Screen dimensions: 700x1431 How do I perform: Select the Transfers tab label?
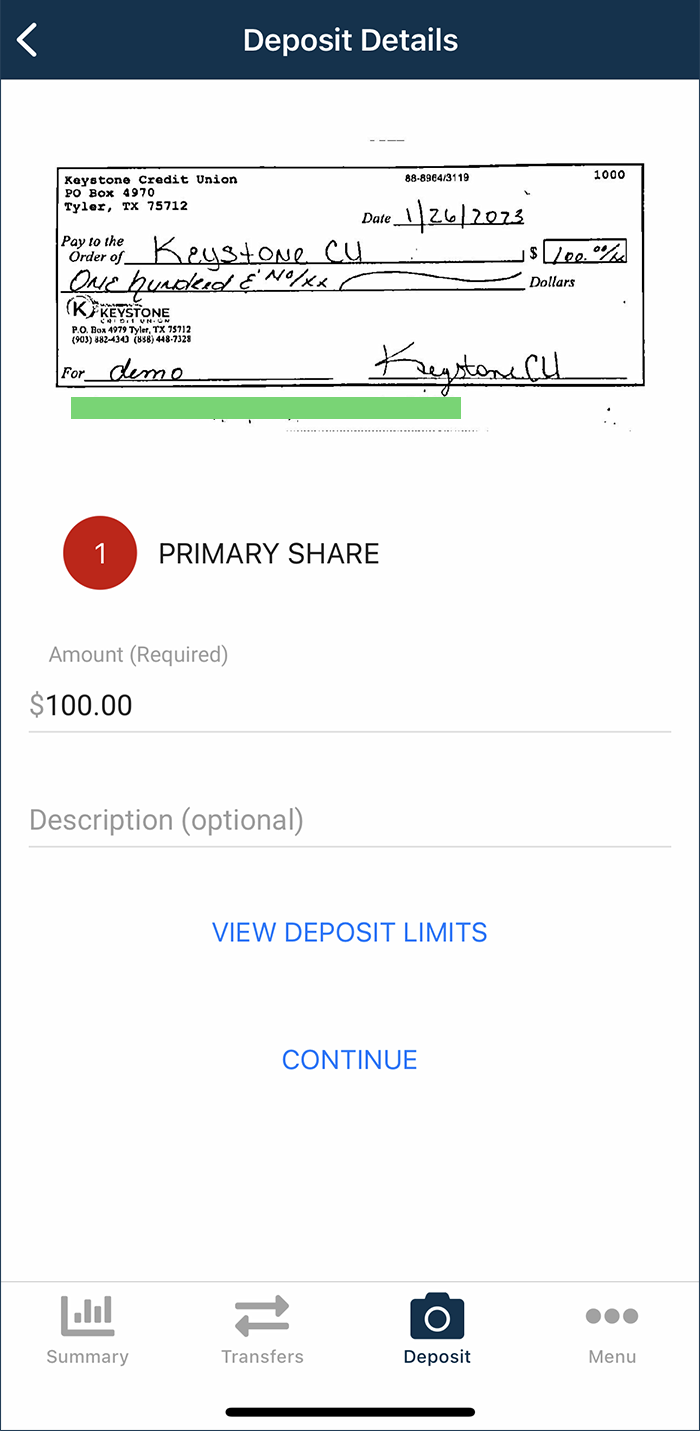[x=262, y=1357]
